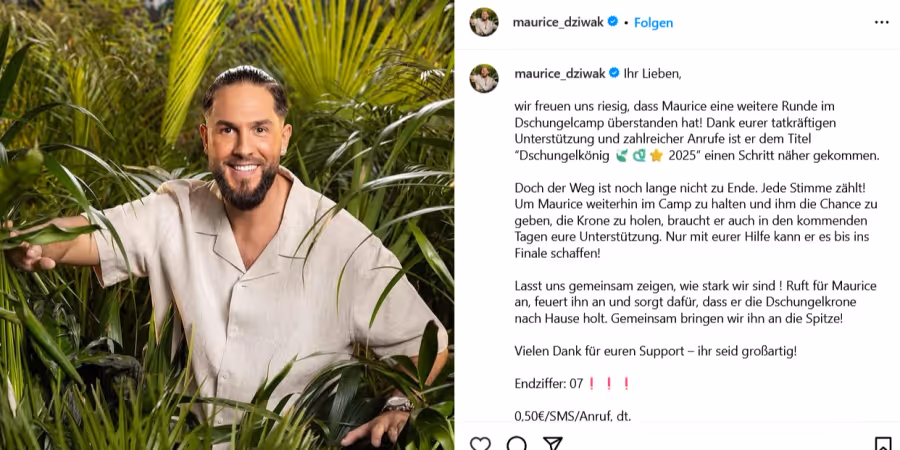Open comments via the speech bubble icon
900x450 pixels.
tap(517, 444)
